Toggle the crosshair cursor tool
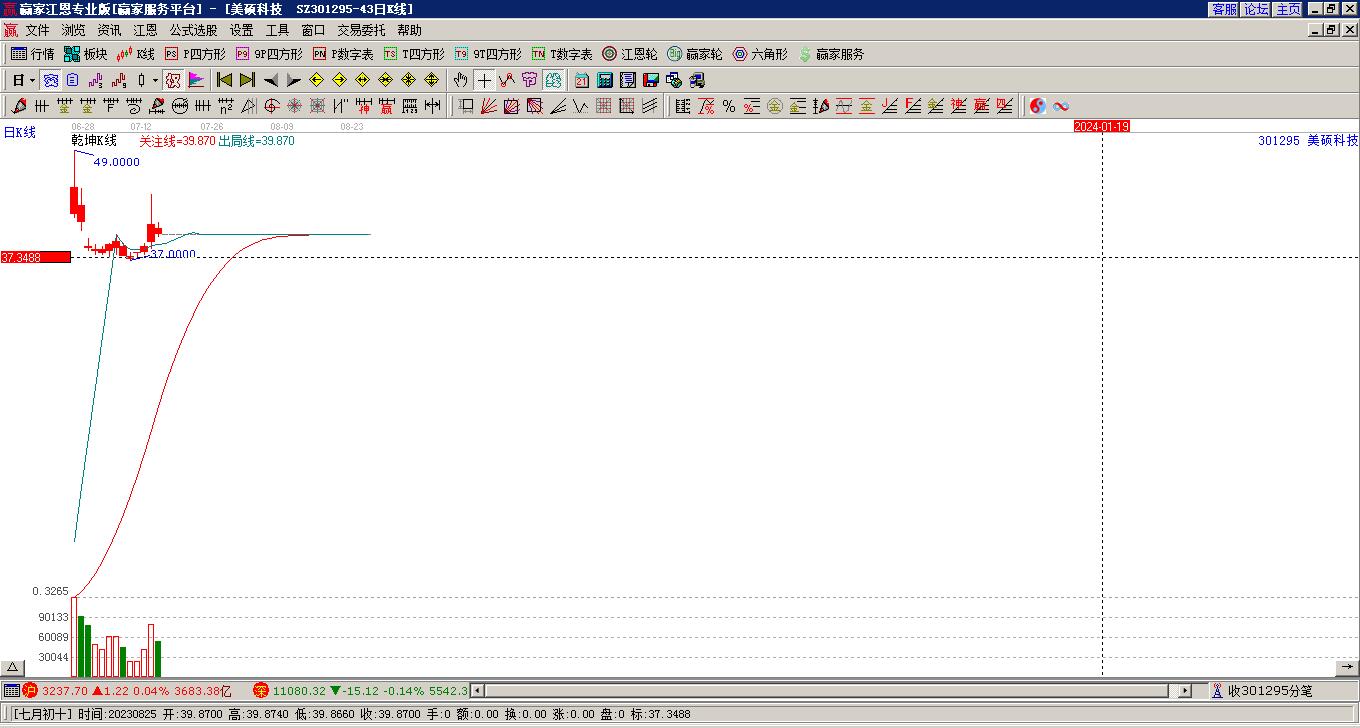This screenshot has width=1360, height=728. coord(484,80)
